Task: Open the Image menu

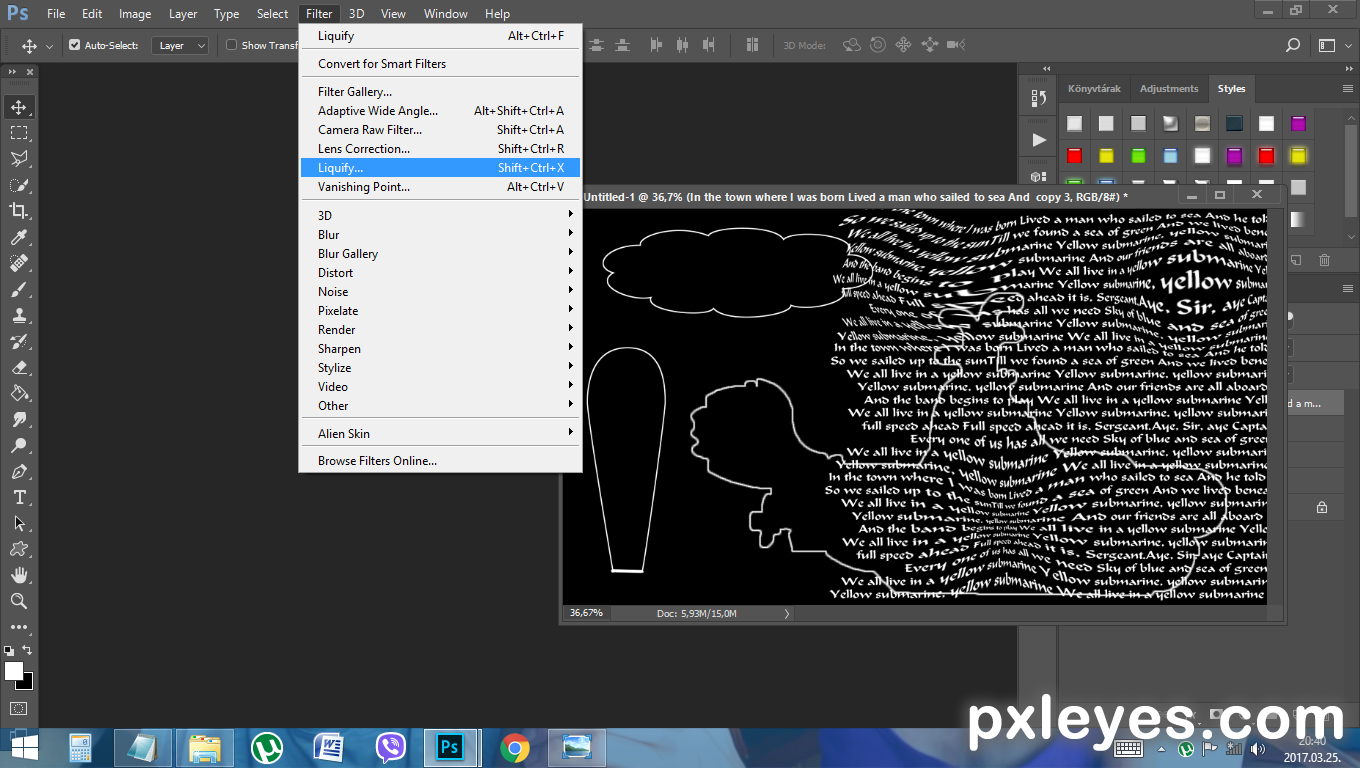Action: 135,14
